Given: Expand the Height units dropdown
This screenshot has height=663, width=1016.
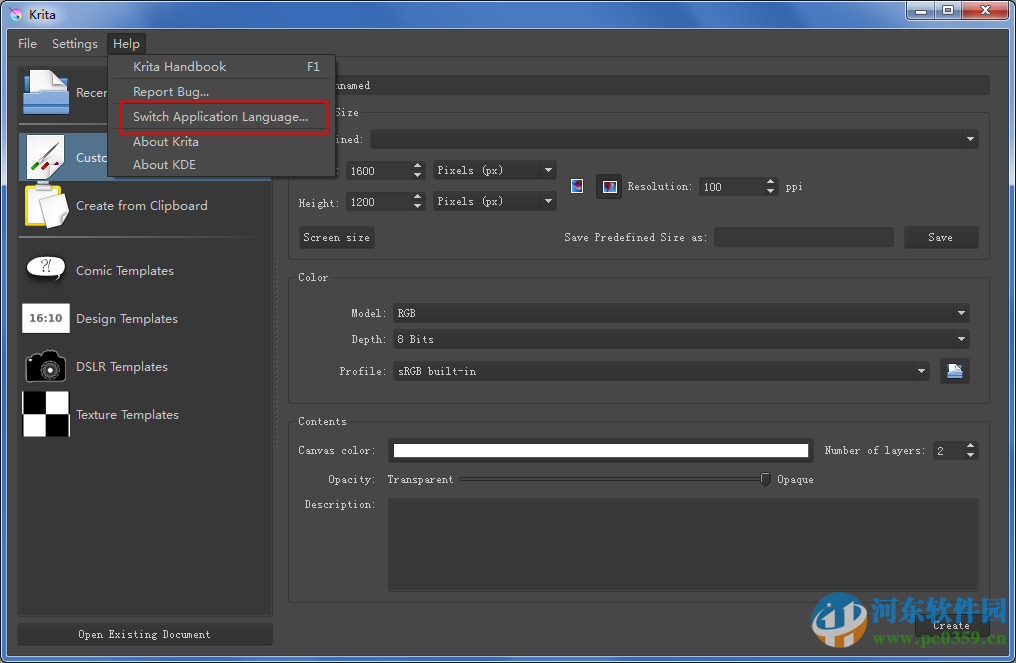Looking at the screenshot, I should click(494, 202).
